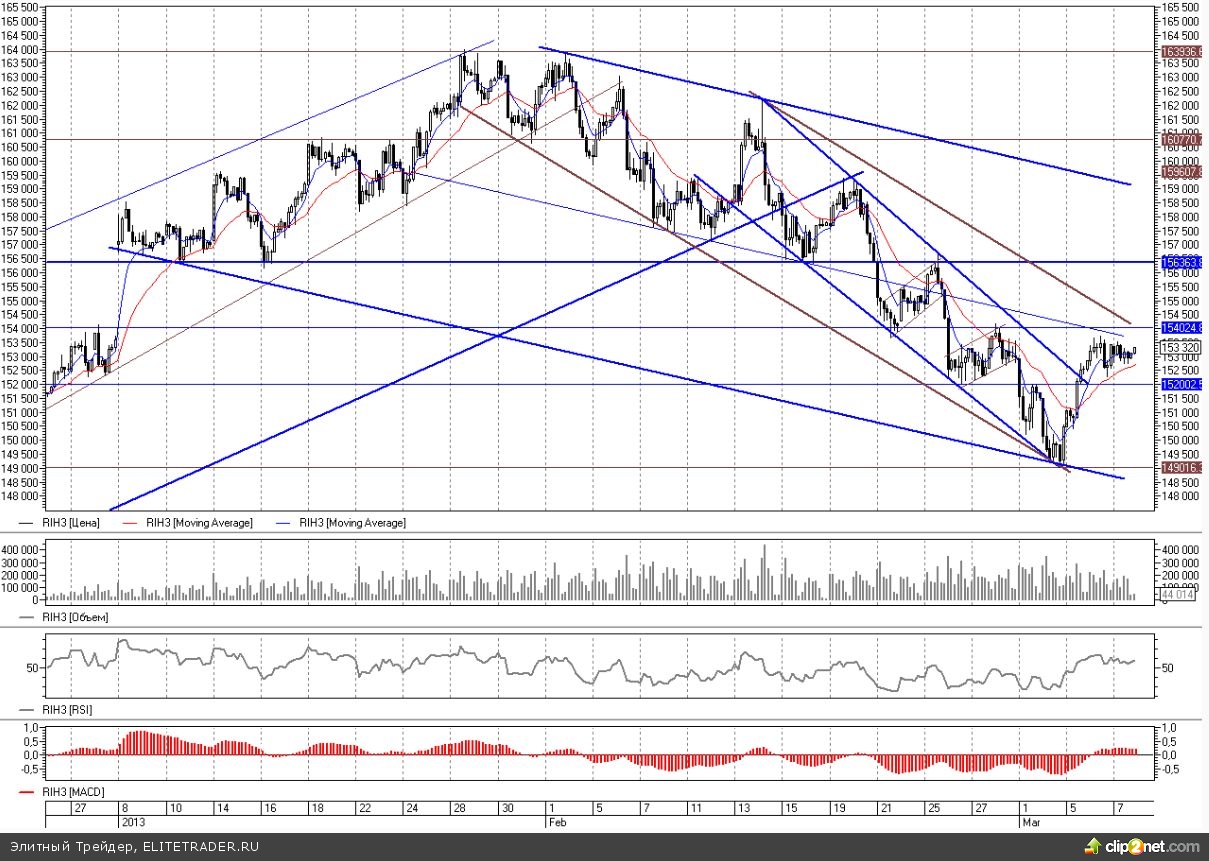Image resolution: width=1209 pixels, height=861 pixels.
Task: Click the current price label 153 320
Action: (1179, 348)
